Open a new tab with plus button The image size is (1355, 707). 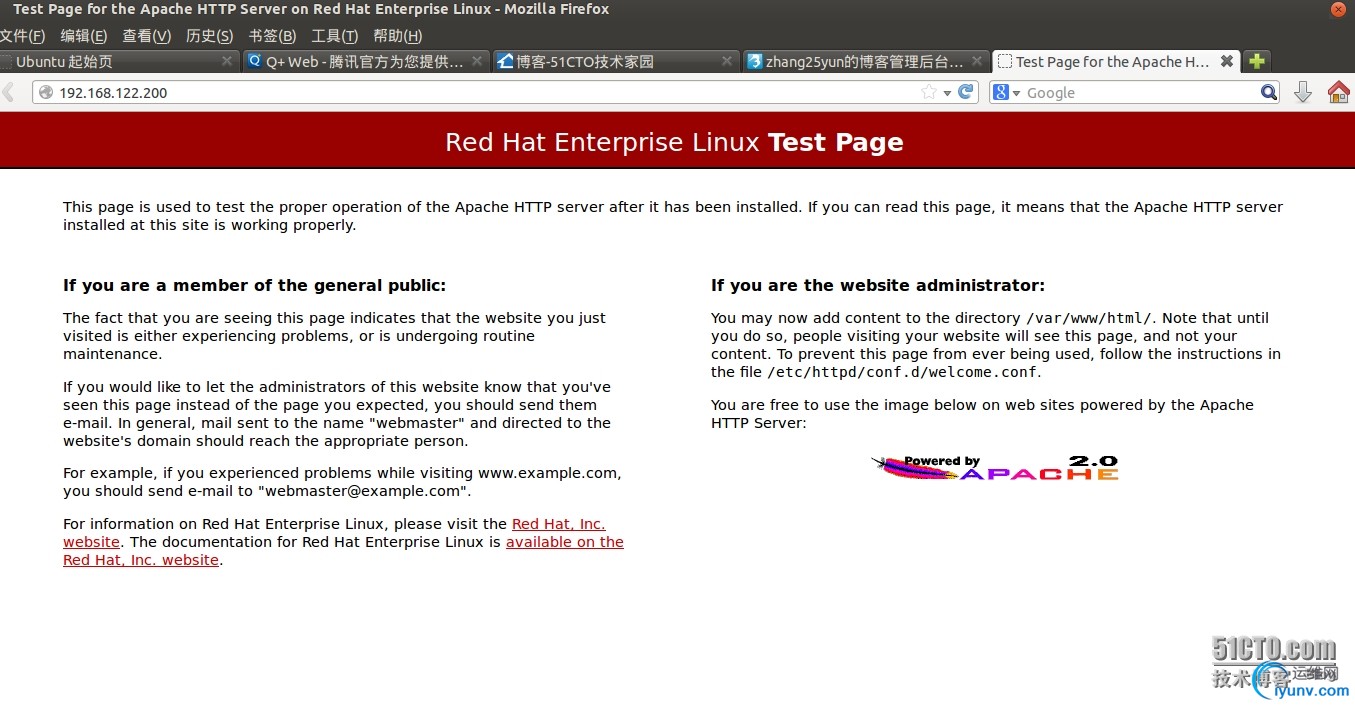[x=1257, y=61]
